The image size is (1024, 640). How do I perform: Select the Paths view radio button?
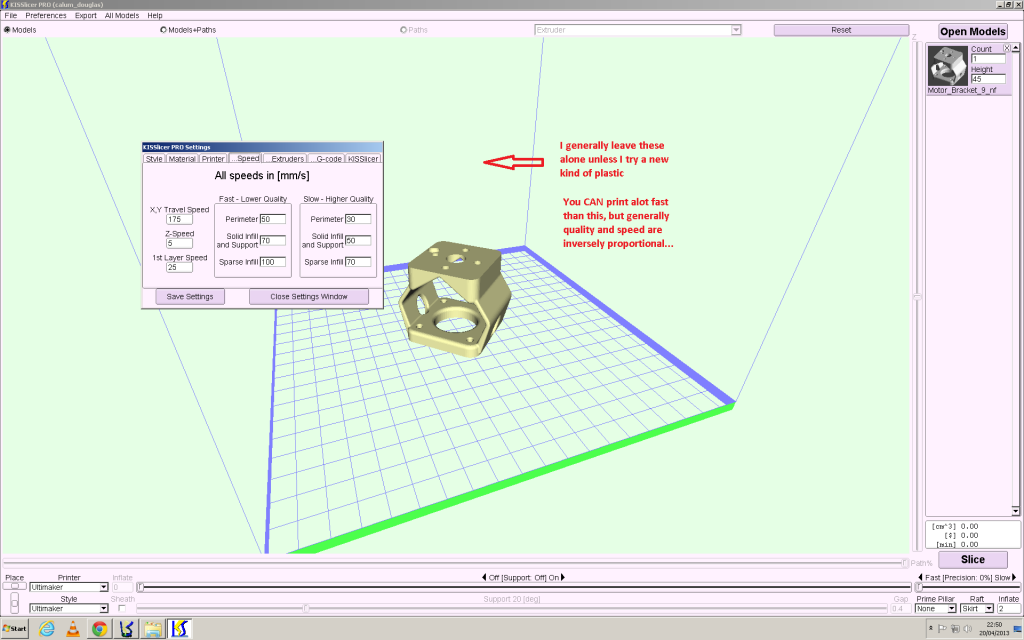(404, 29)
